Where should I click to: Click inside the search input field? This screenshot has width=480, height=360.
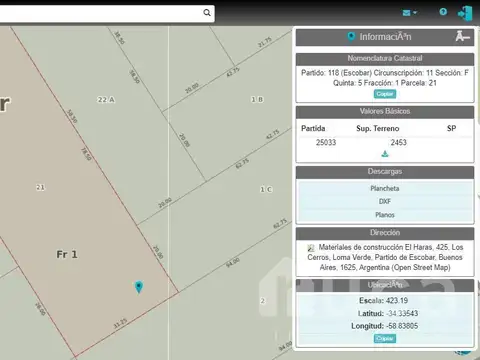point(100,13)
